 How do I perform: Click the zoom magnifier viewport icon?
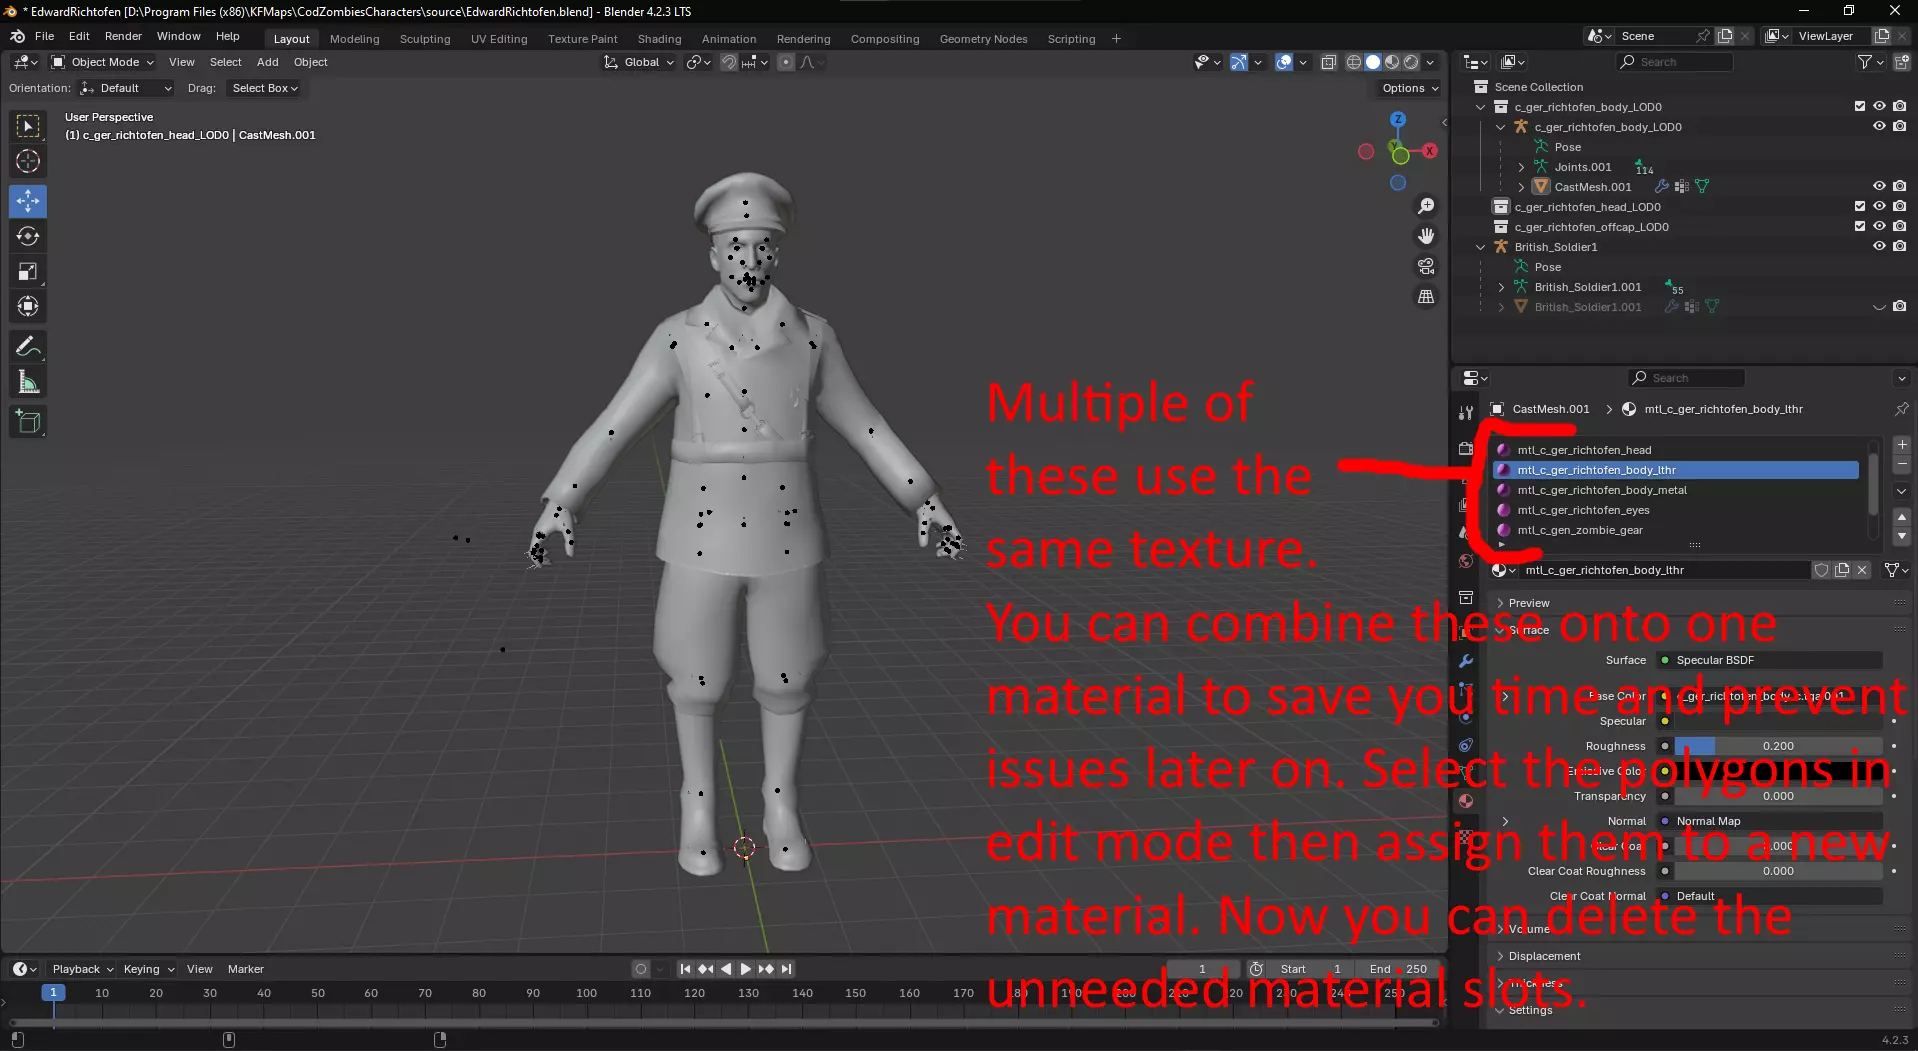pos(1426,206)
